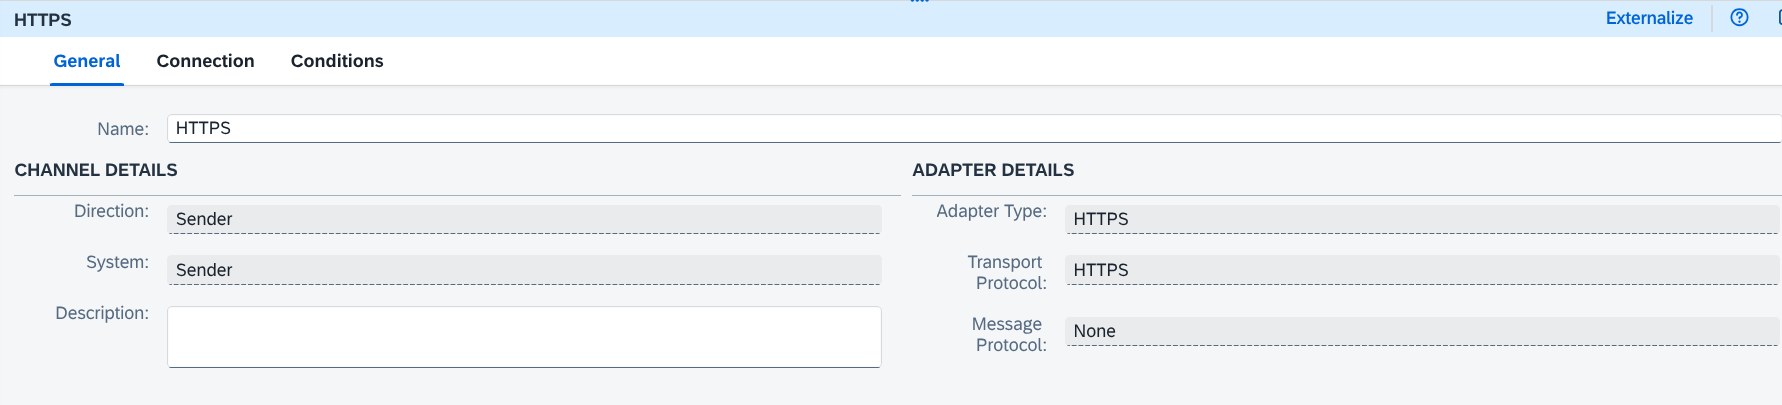Open the help question-mark icon
Viewport: 1782px width, 405px height.
[x=1739, y=18]
